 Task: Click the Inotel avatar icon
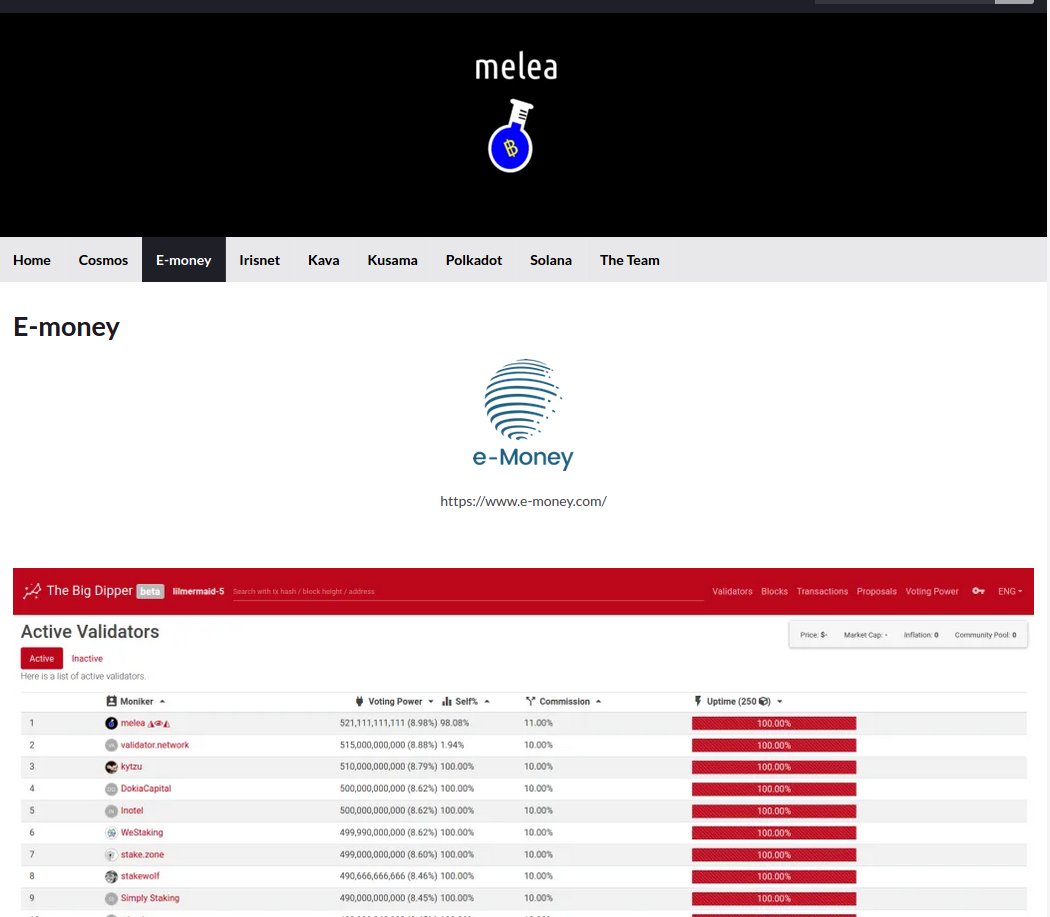coord(111,811)
